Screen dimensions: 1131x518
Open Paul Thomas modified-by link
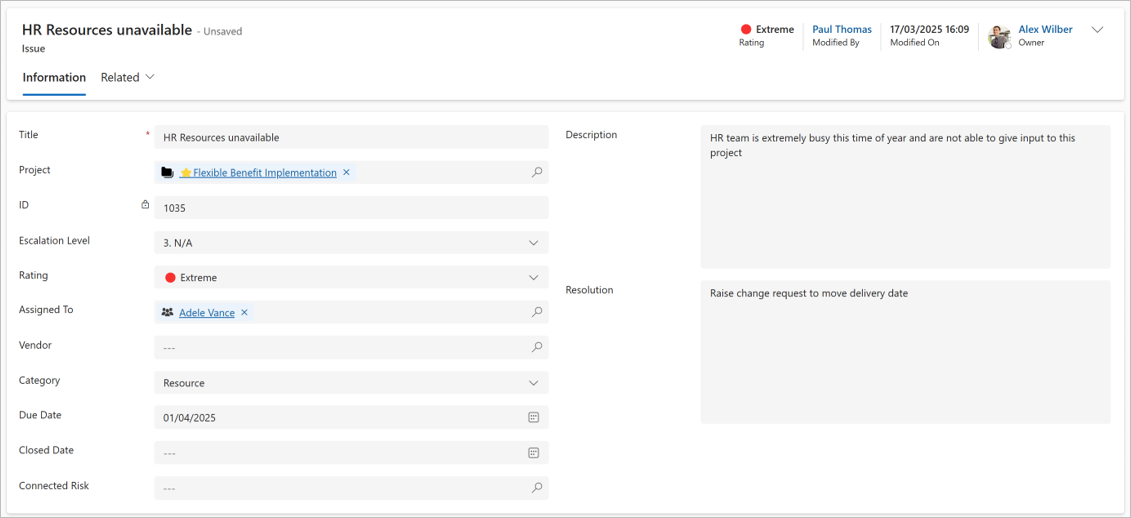tap(842, 30)
